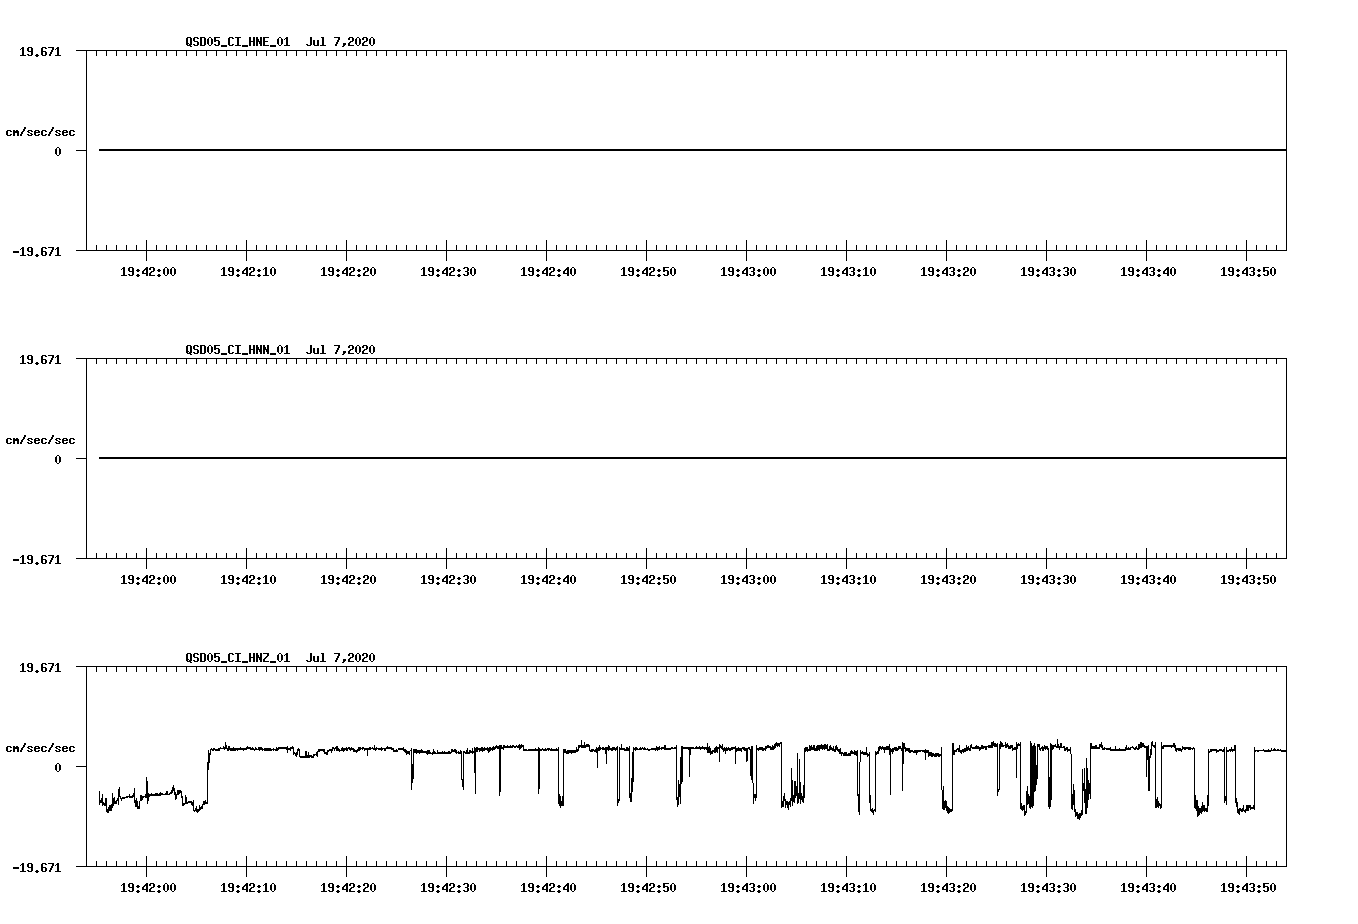This screenshot has height=924, width=1358.
Task: Click the QSD05_CI_HNN_01 plot title
Action: pos(280,349)
